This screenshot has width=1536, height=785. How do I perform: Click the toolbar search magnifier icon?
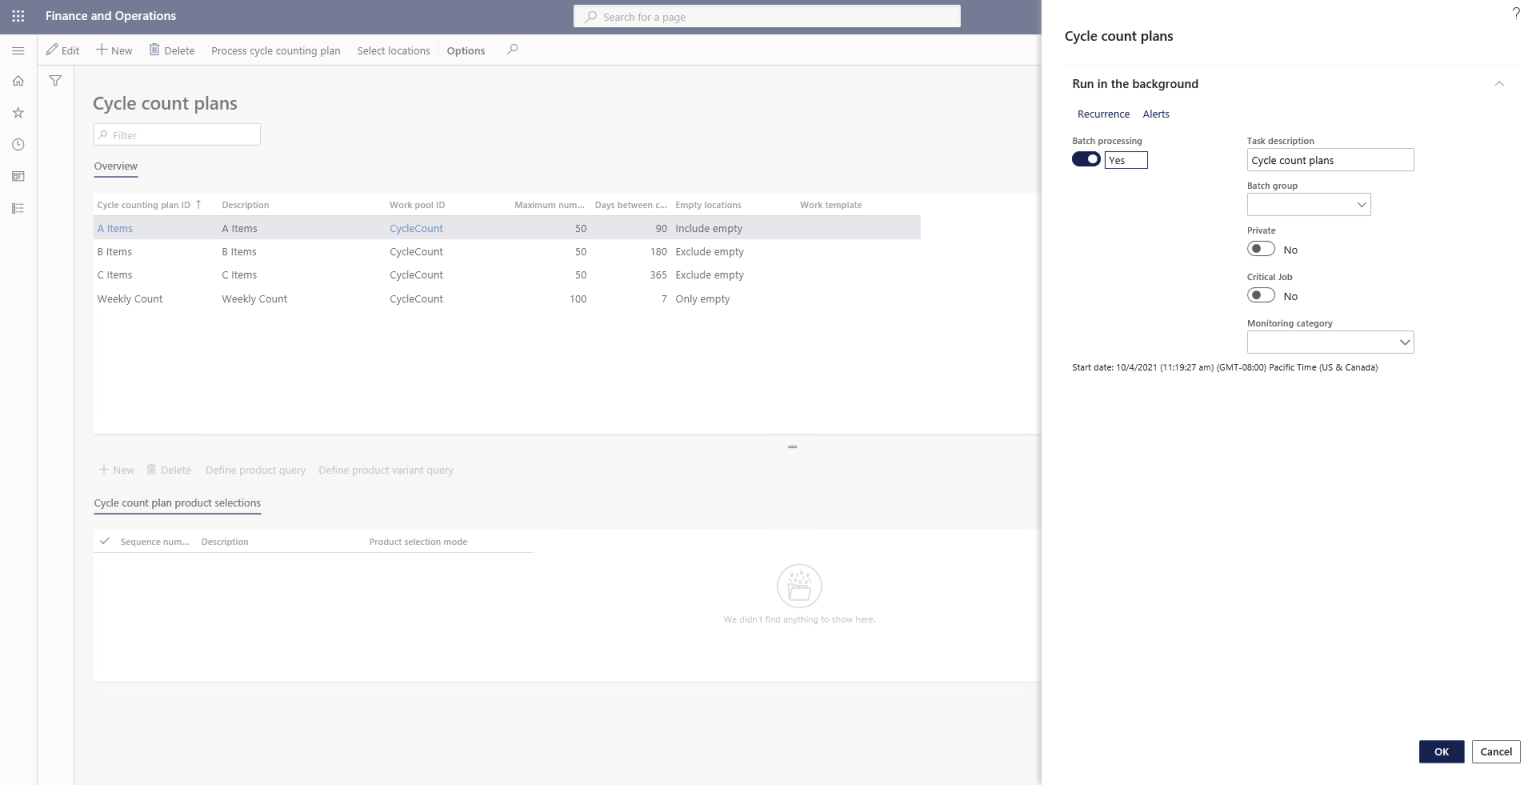pyautogui.click(x=512, y=49)
